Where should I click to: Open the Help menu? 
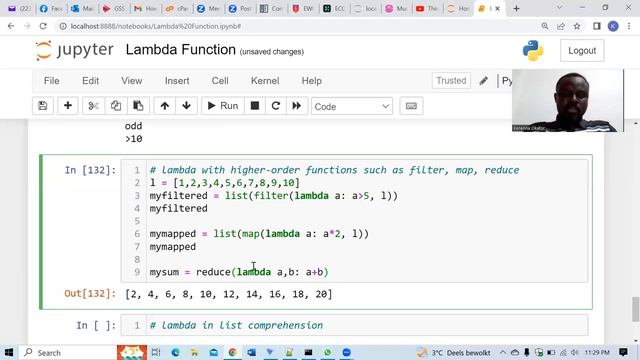click(311, 81)
